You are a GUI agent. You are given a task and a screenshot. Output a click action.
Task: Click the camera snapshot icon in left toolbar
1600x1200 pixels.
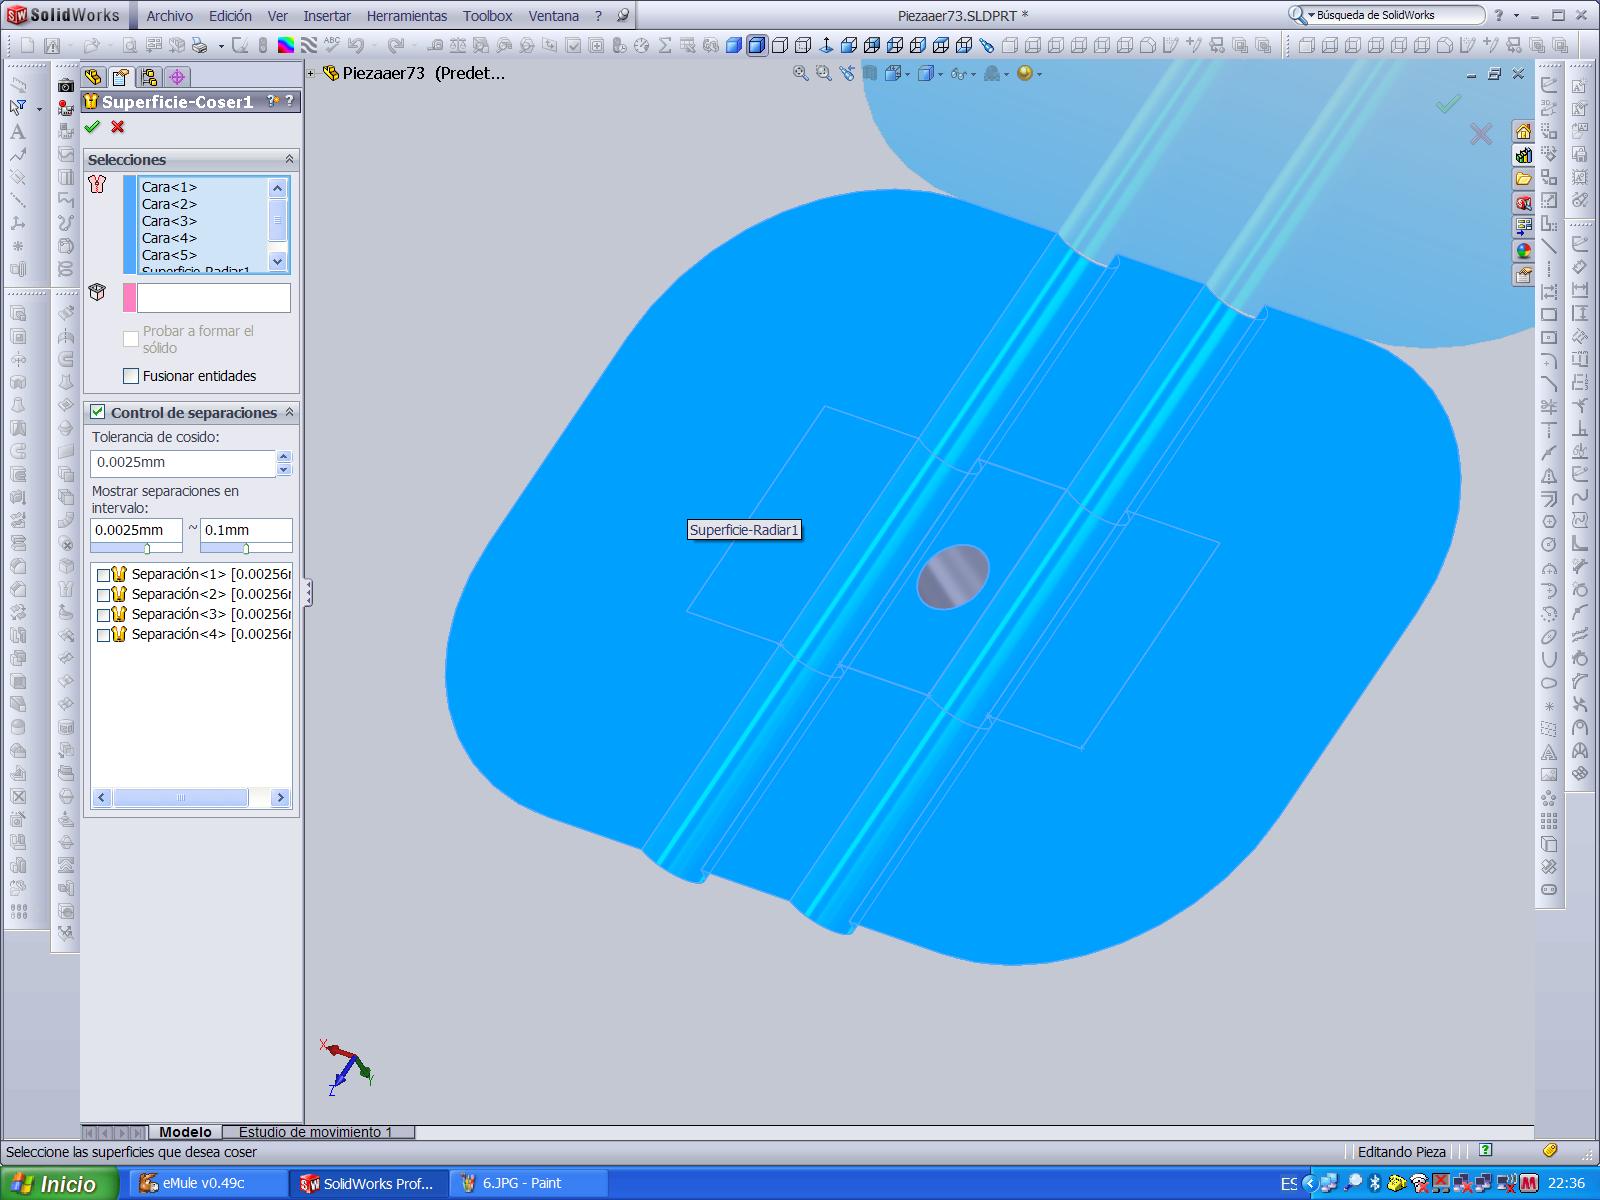click(x=66, y=86)
